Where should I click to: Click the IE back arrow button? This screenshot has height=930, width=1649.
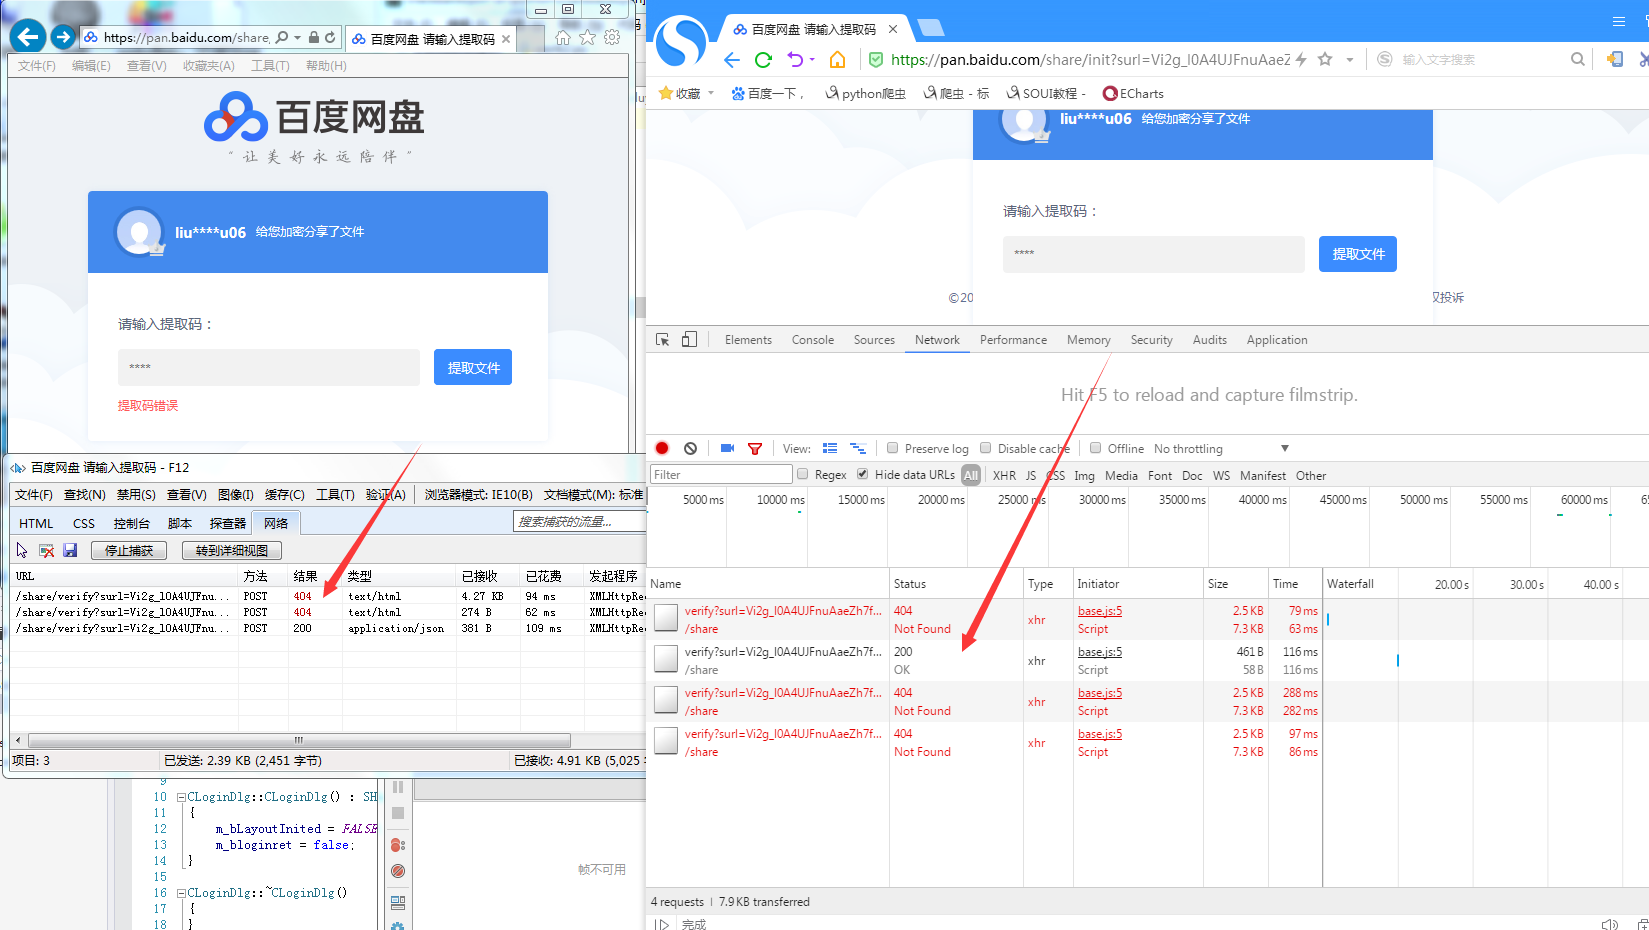pos(28,37)
